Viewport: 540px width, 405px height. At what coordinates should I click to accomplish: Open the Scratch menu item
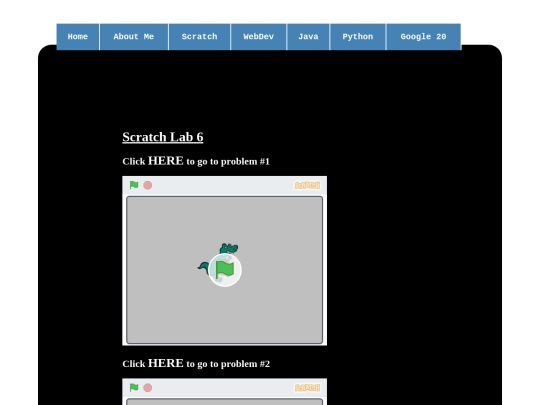point(199,37)
